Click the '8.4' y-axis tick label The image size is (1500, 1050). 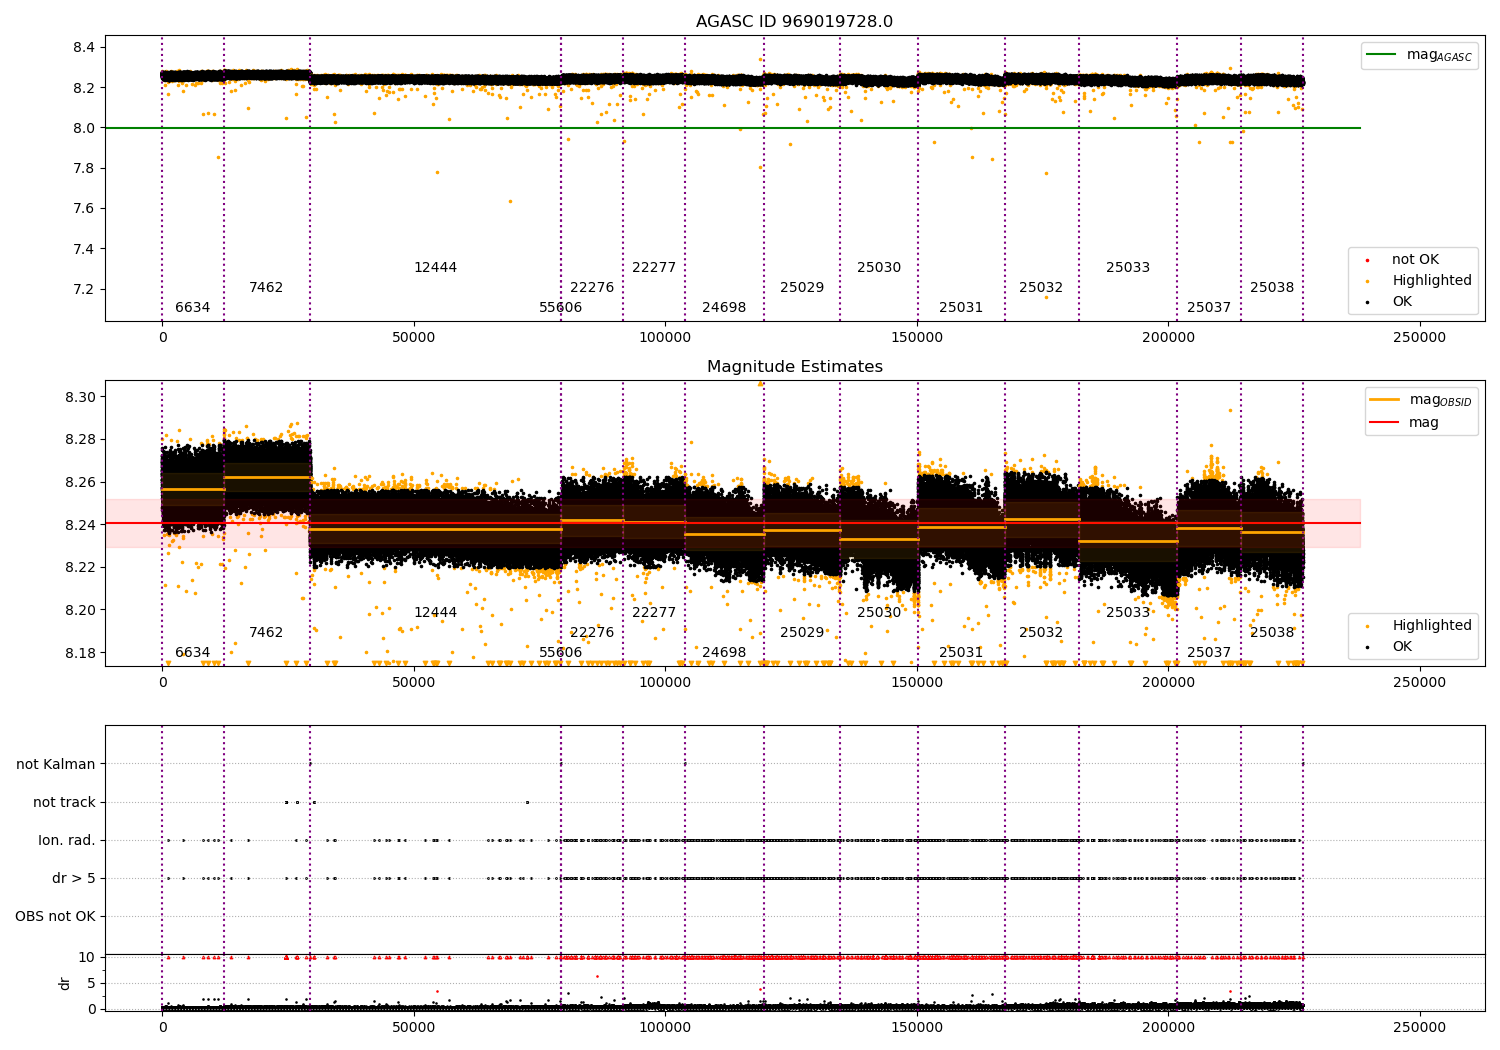[84, 48]
